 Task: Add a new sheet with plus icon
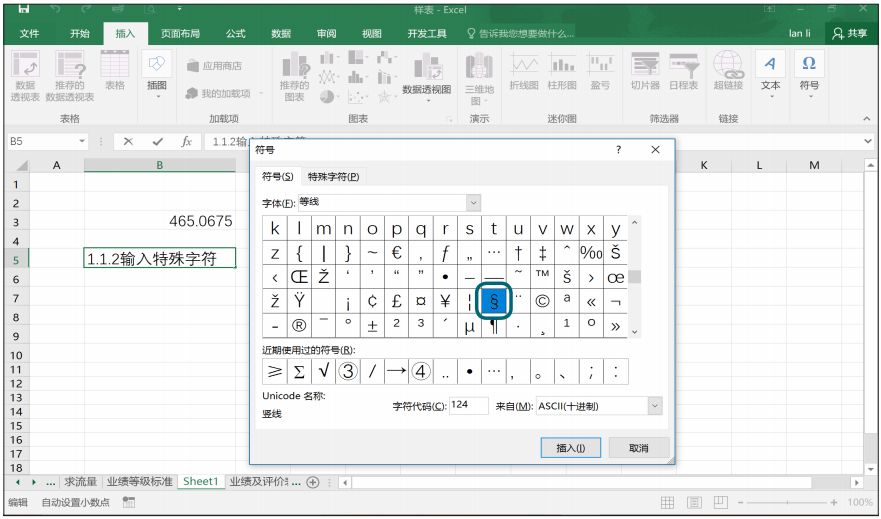point(313,482)
